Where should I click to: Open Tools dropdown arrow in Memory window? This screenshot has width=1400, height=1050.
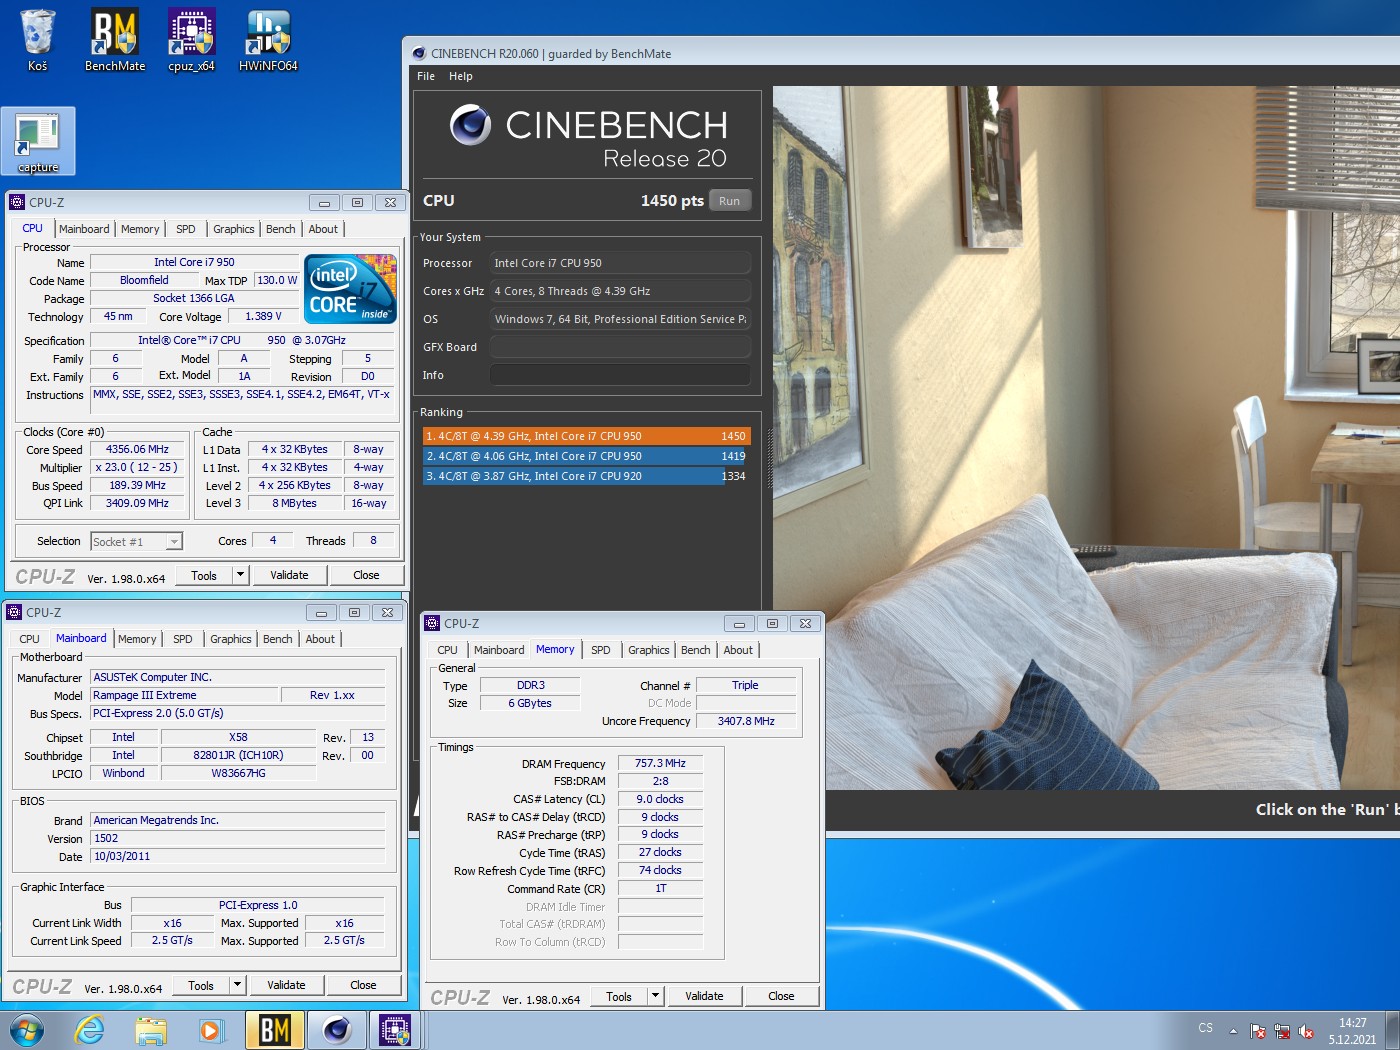coord(654,996)
